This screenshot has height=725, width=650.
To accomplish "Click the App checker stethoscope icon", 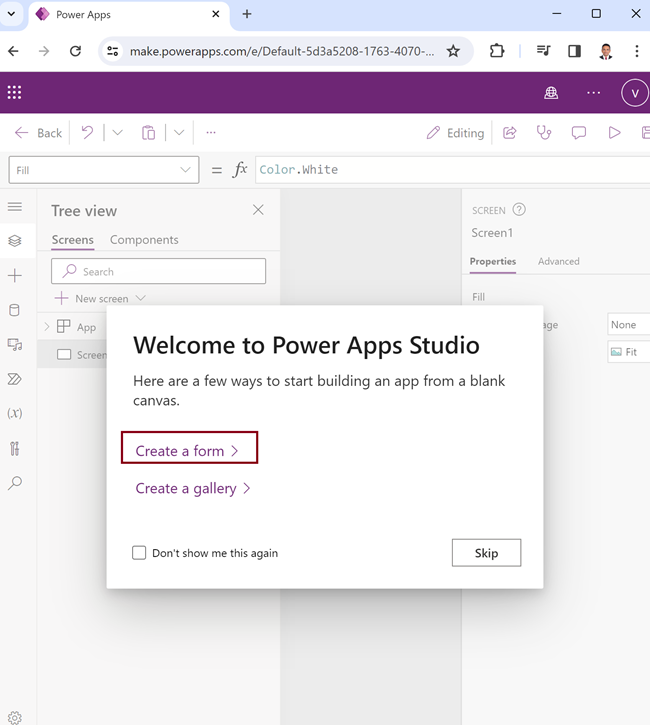I will [544, 132].
